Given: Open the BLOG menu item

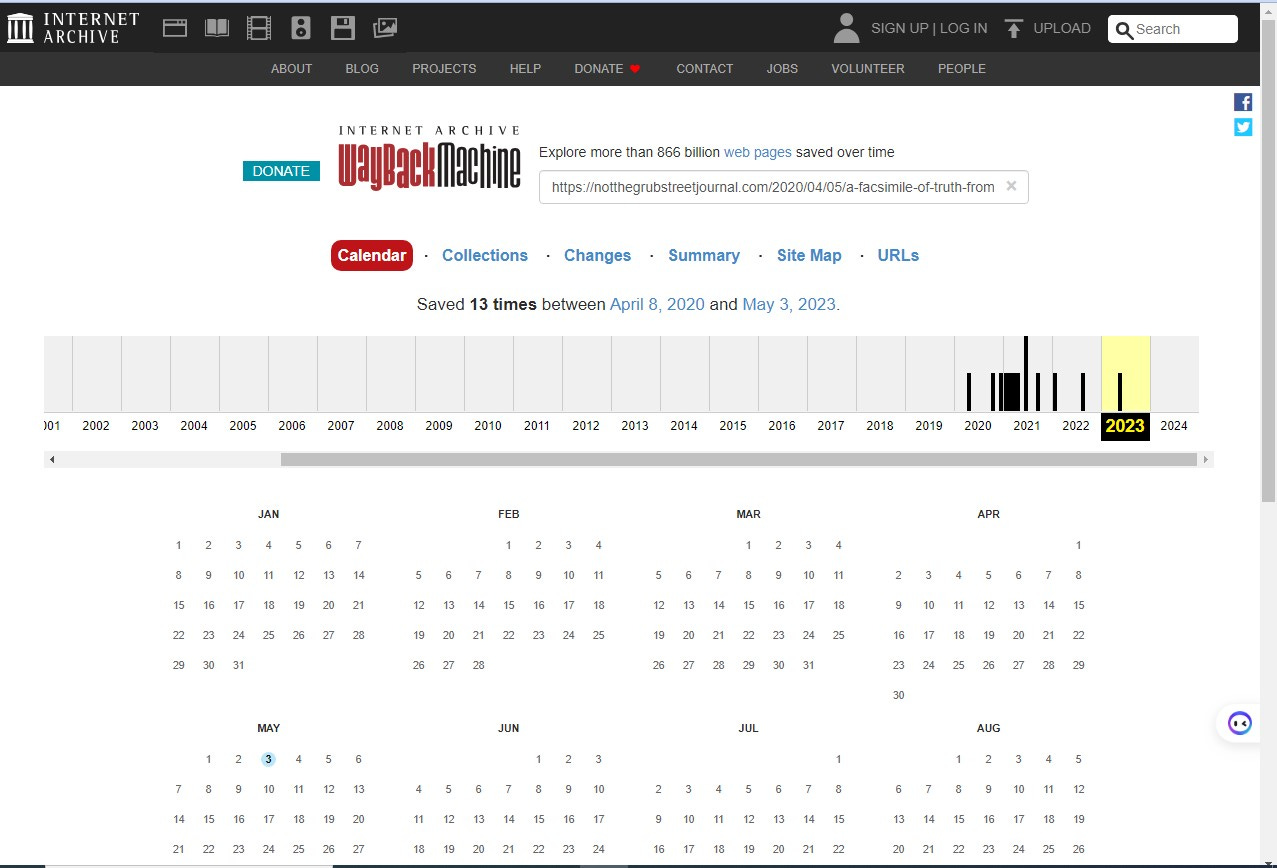Looking at the screenshot, I should pyautogui.click(x=362, y=69).
